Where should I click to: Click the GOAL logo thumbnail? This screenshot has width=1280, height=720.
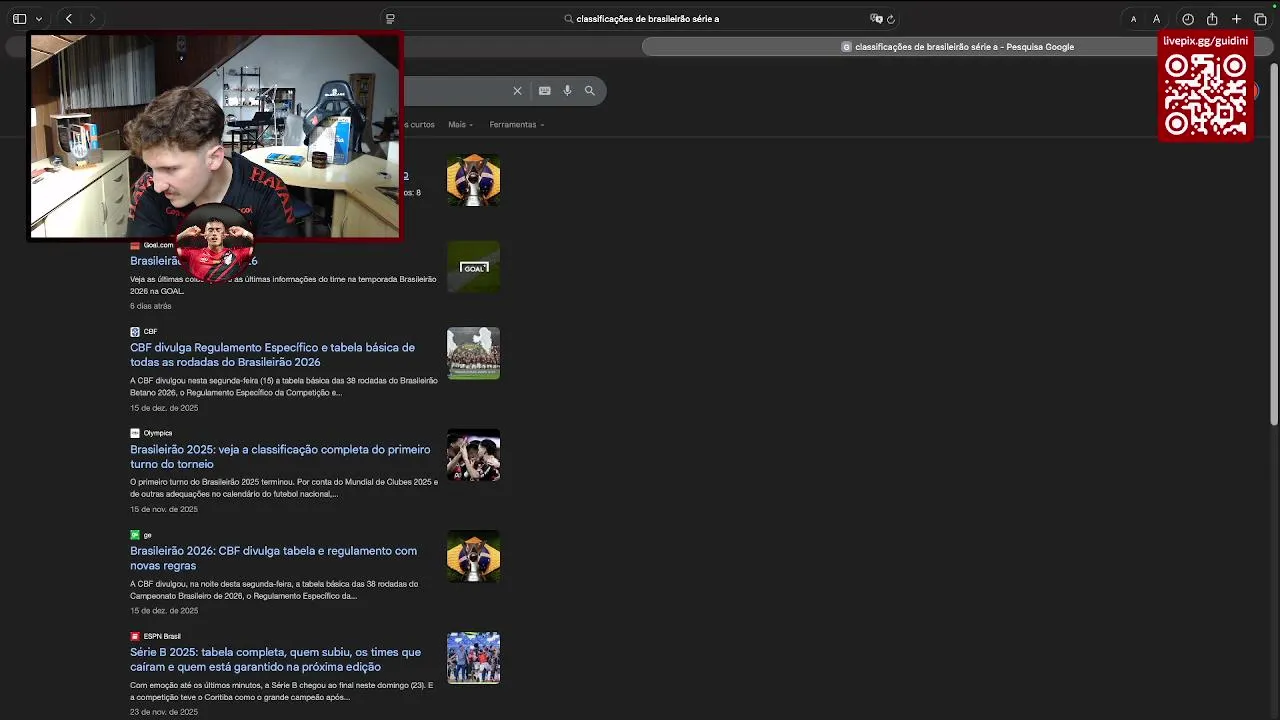click(x=473, y=267)
